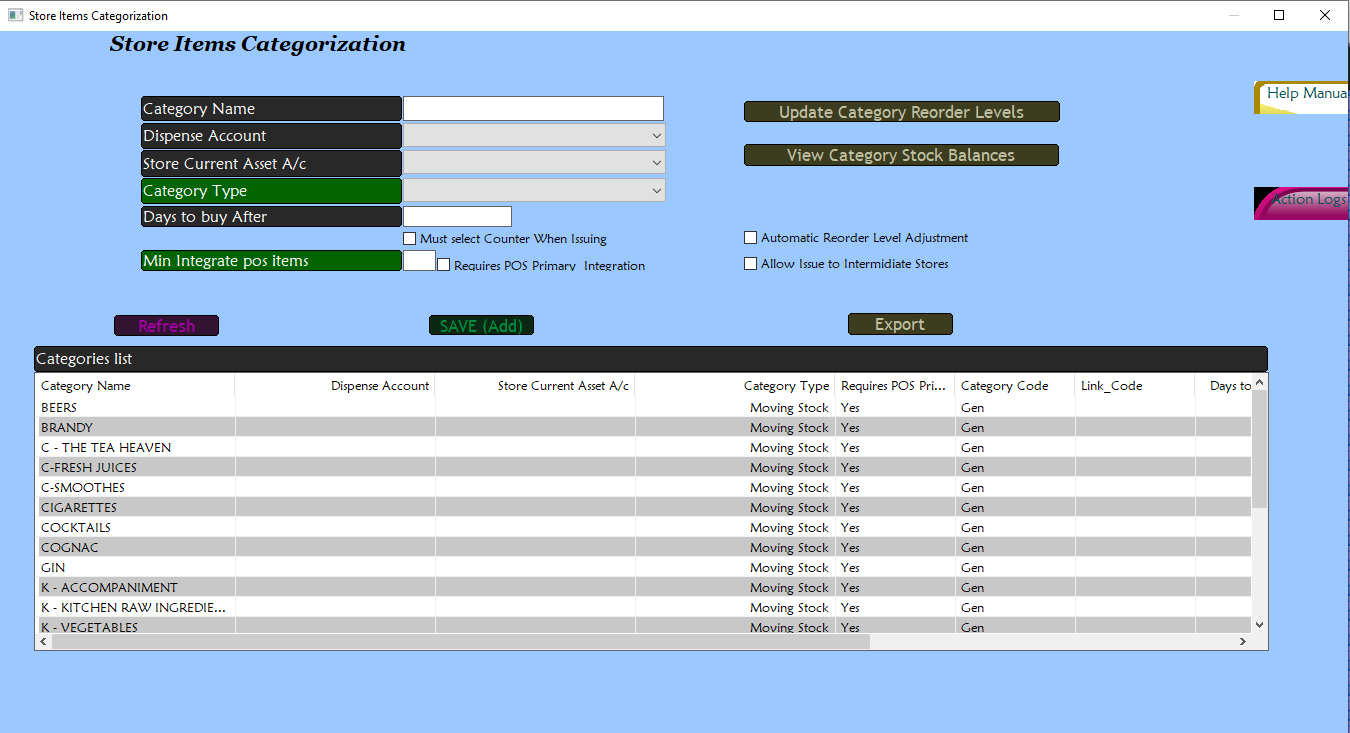
Task: Click the Requires POS Pri... column header
Action: point(895,386)
